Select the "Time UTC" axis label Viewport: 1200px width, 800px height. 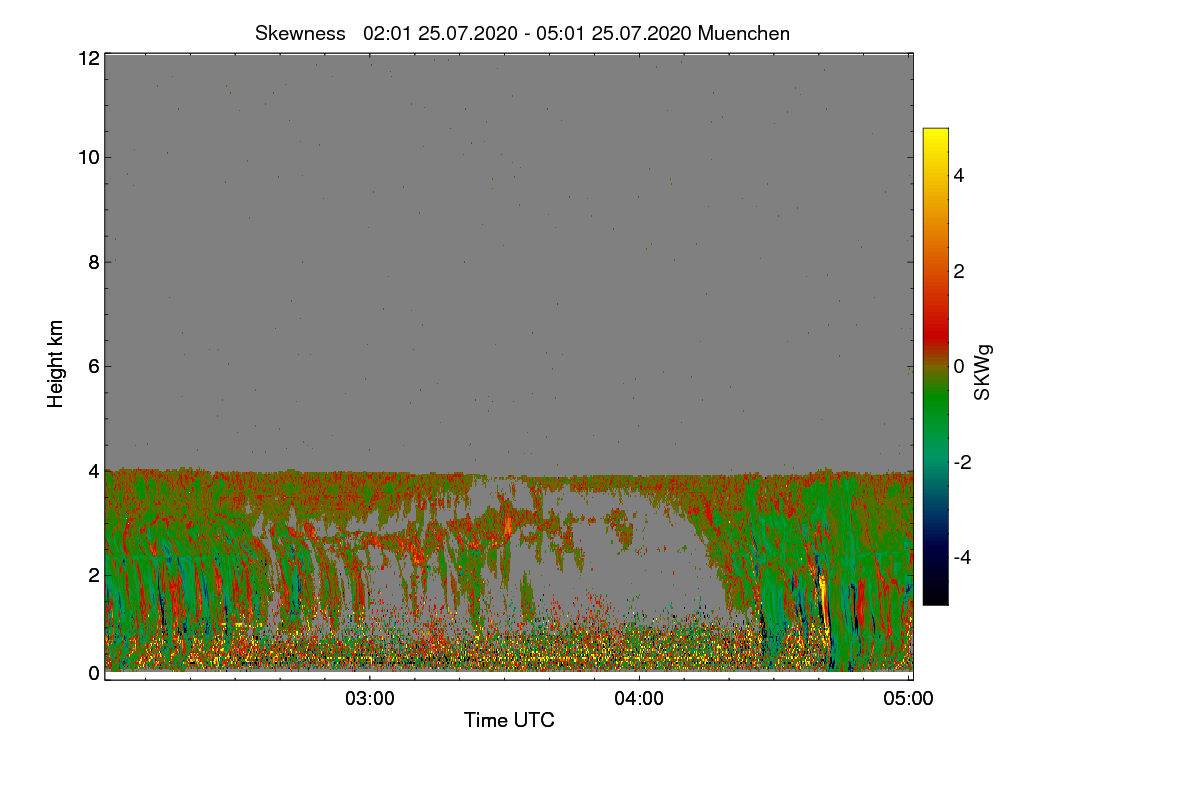(509, 720)
